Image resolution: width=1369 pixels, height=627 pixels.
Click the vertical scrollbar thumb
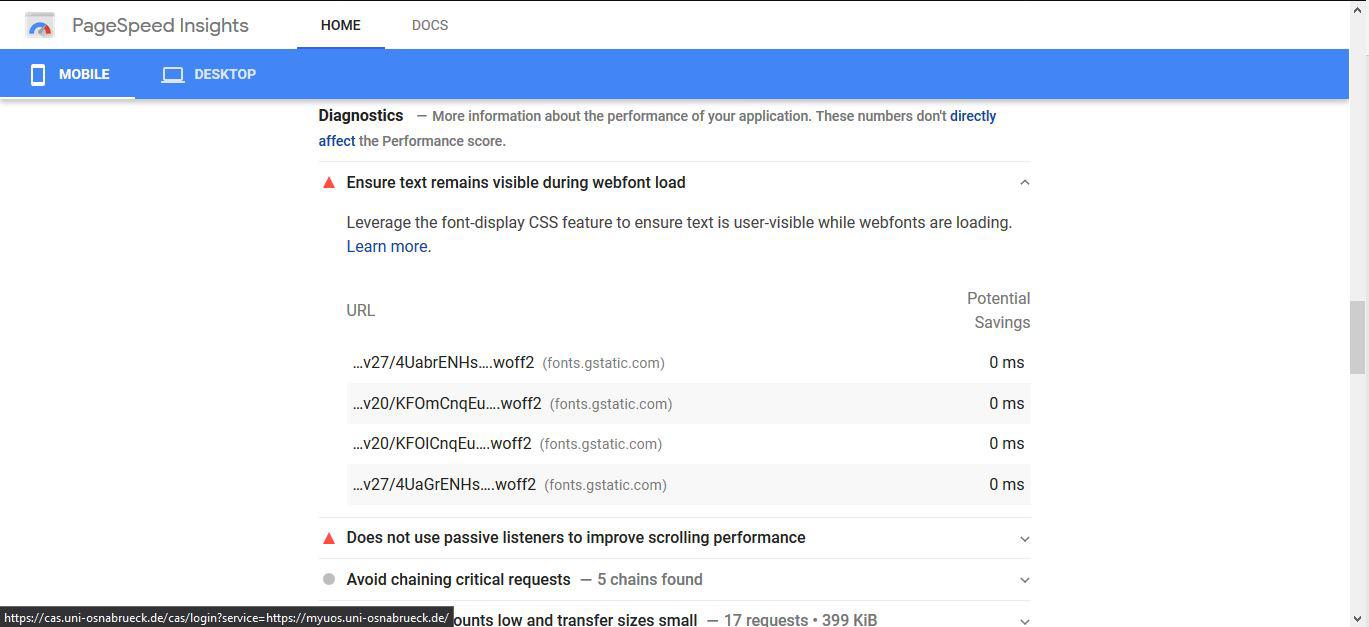click(1358, 336)
